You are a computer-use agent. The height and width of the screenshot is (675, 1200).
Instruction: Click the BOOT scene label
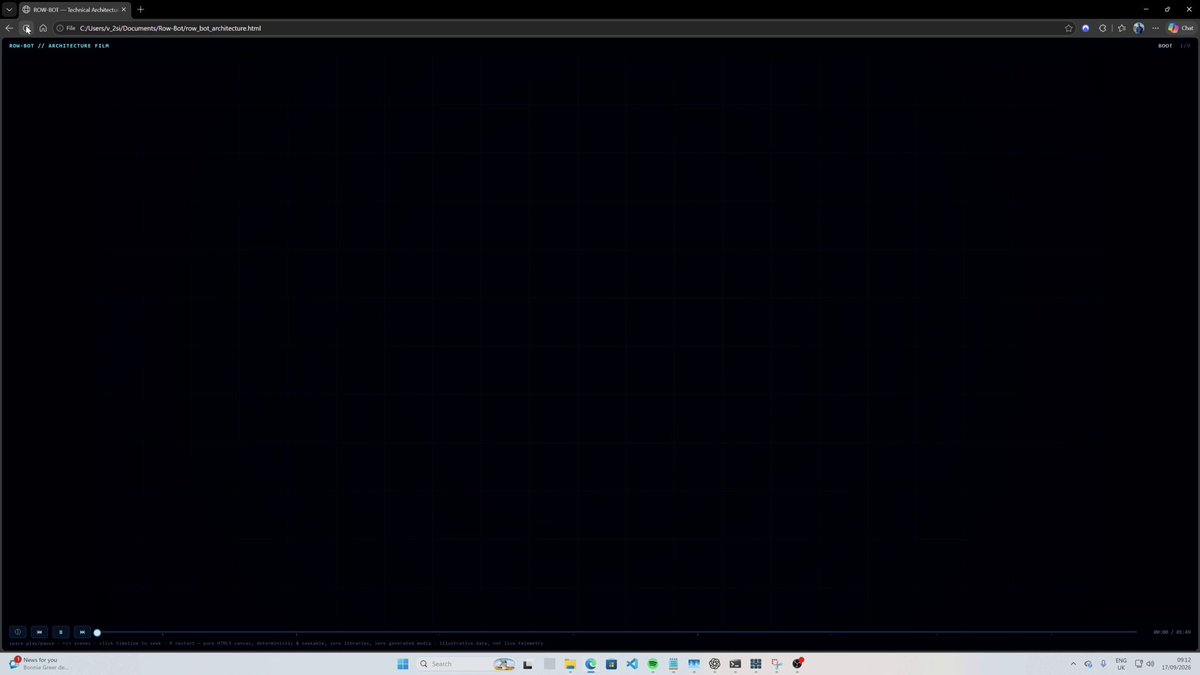(1165, 46)
